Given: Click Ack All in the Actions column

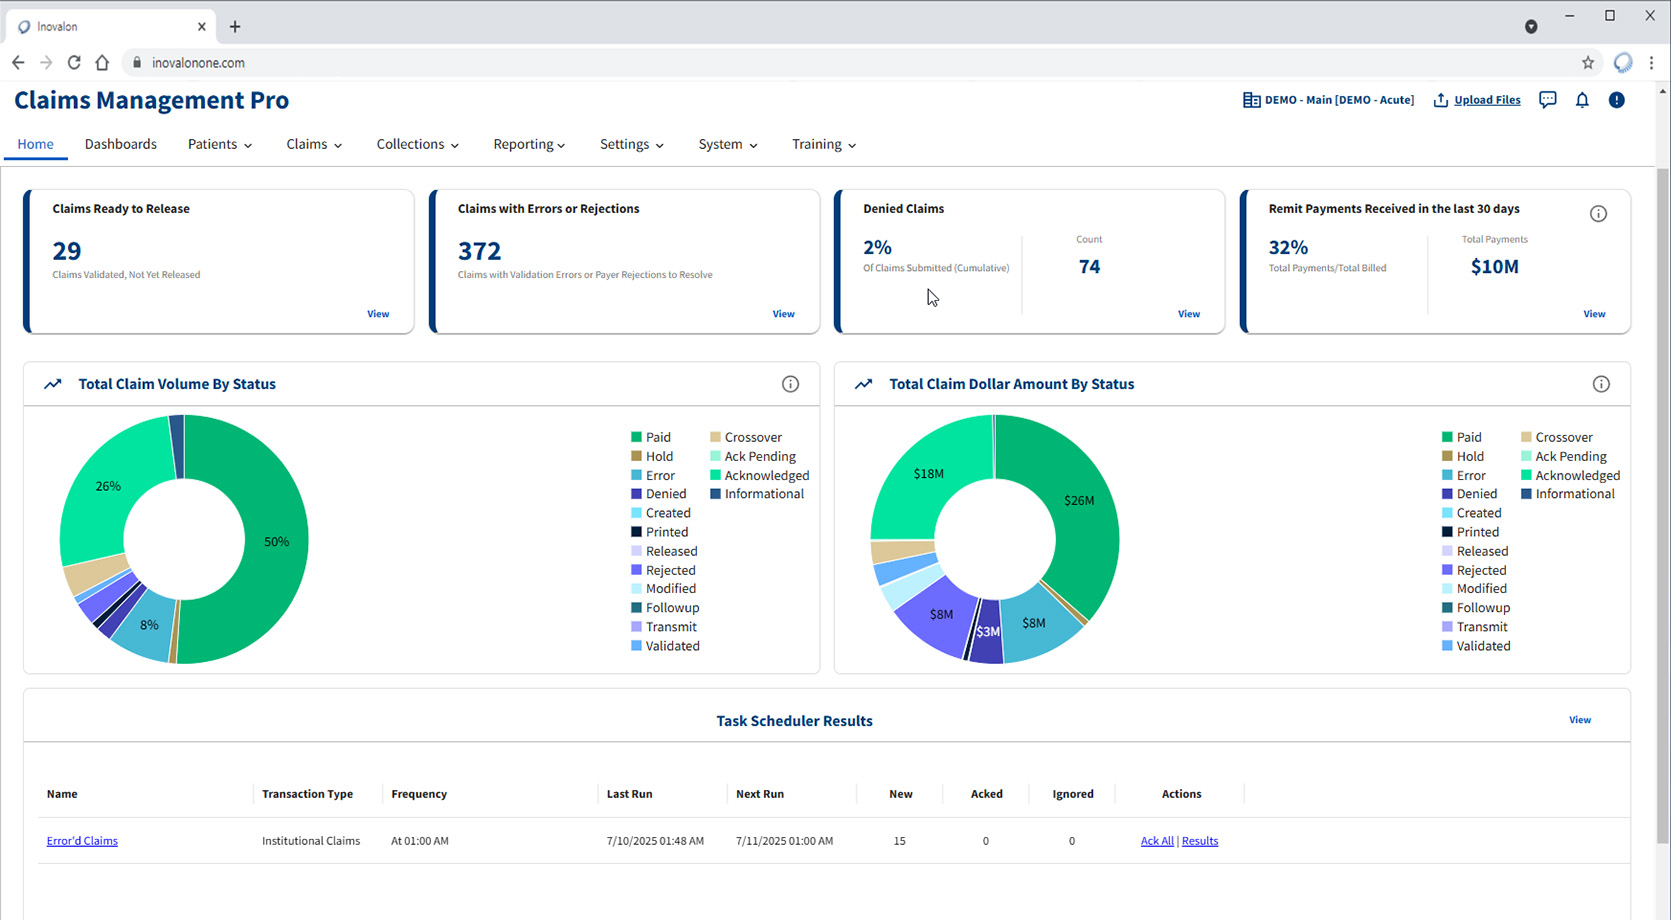Looking at the screenshot, I should coord(1157,841).
